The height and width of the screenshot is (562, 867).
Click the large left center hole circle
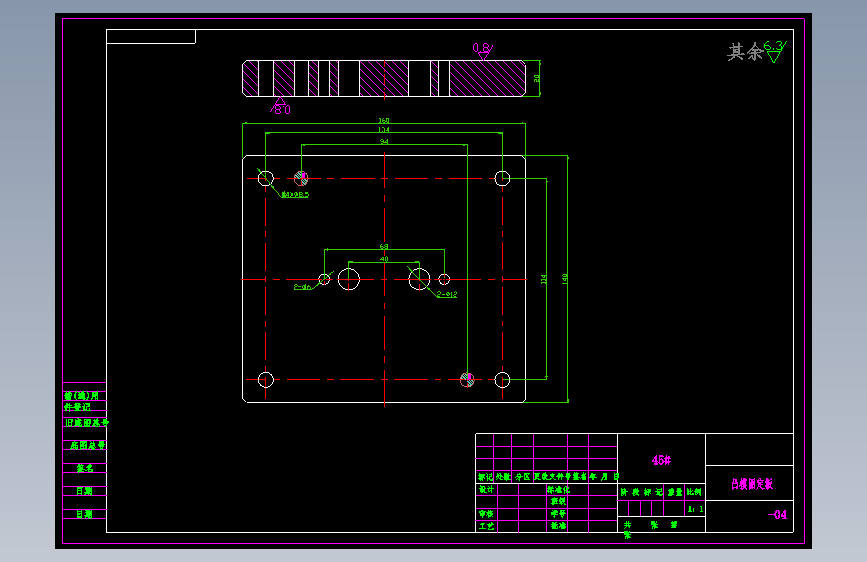coord(349,279)
